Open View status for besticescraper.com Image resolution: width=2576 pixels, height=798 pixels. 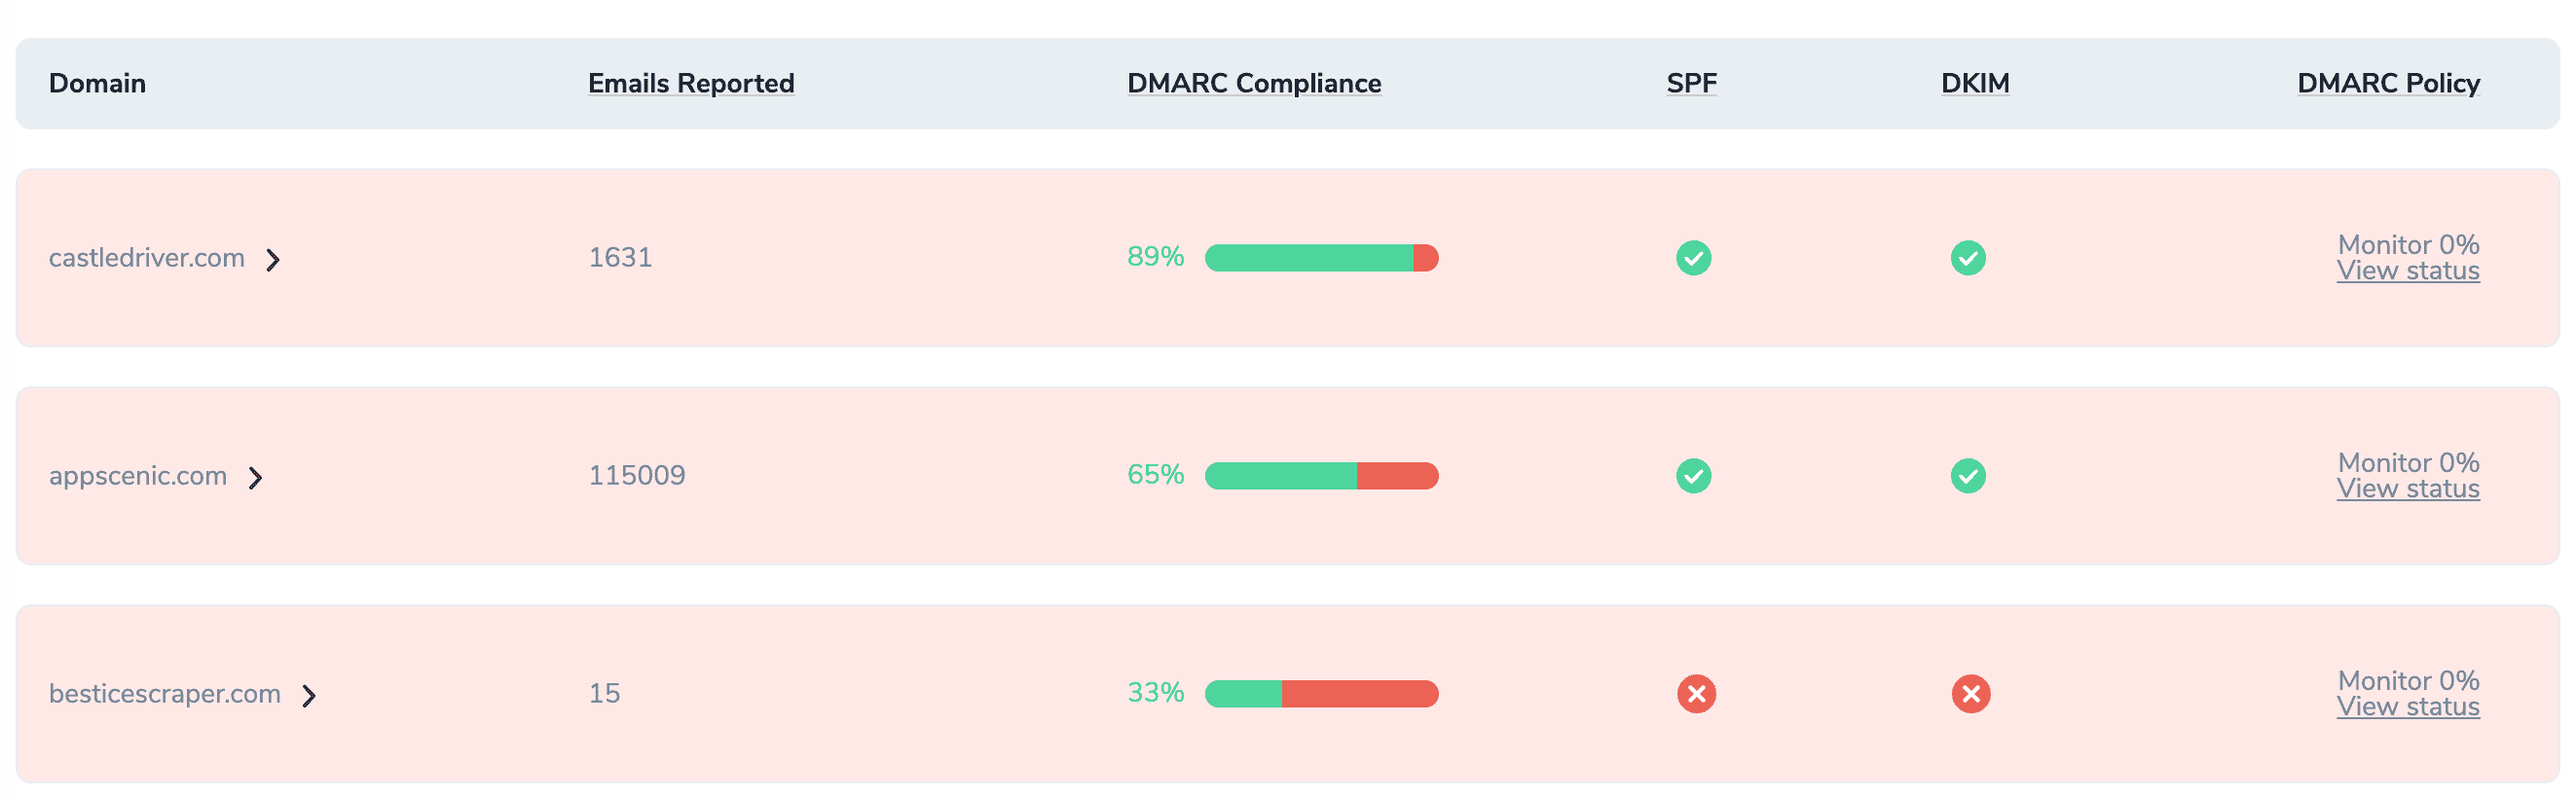click(x=2408, y=705)
